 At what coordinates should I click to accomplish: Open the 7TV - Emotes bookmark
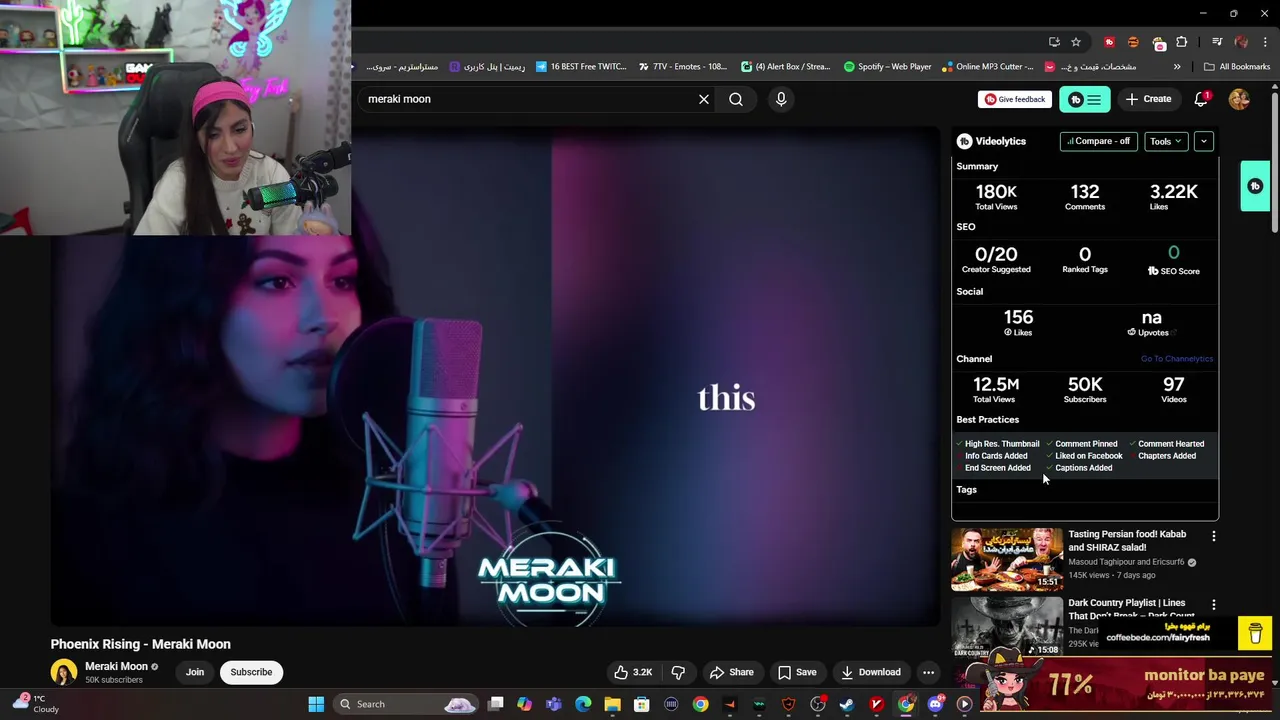coord(682,67)
